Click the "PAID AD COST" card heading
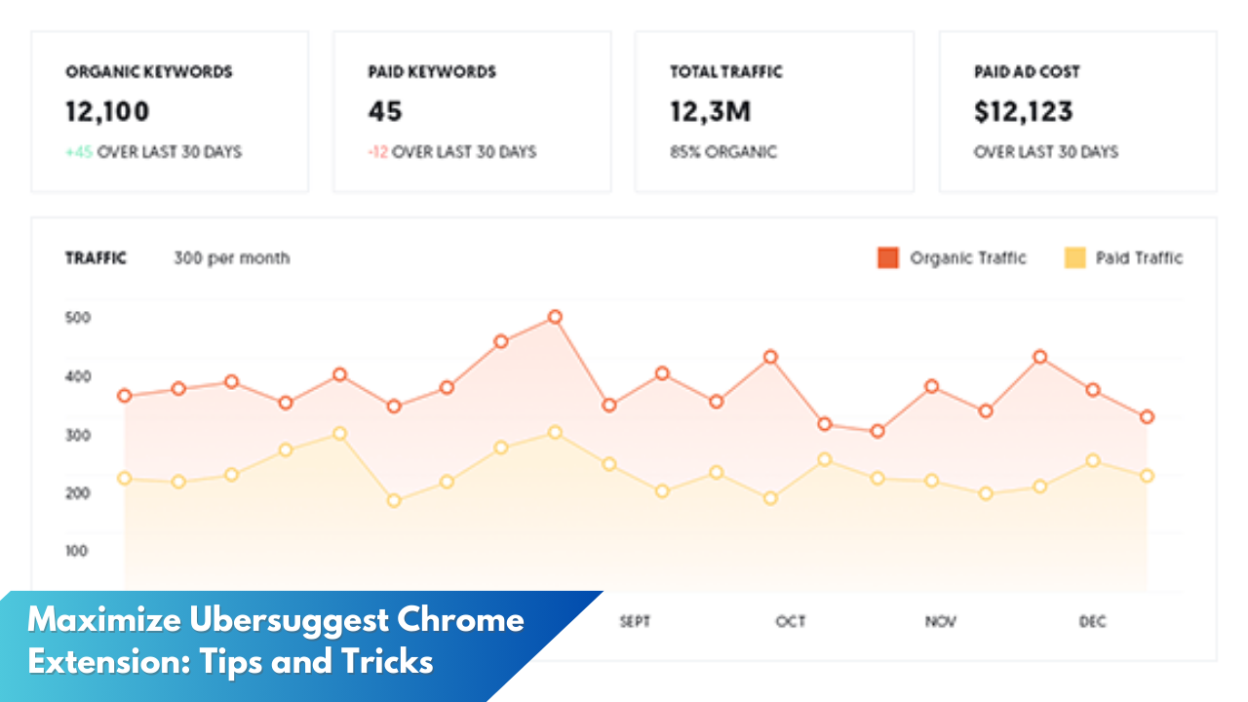1248x702 pixels. (x=1027, y=72)
